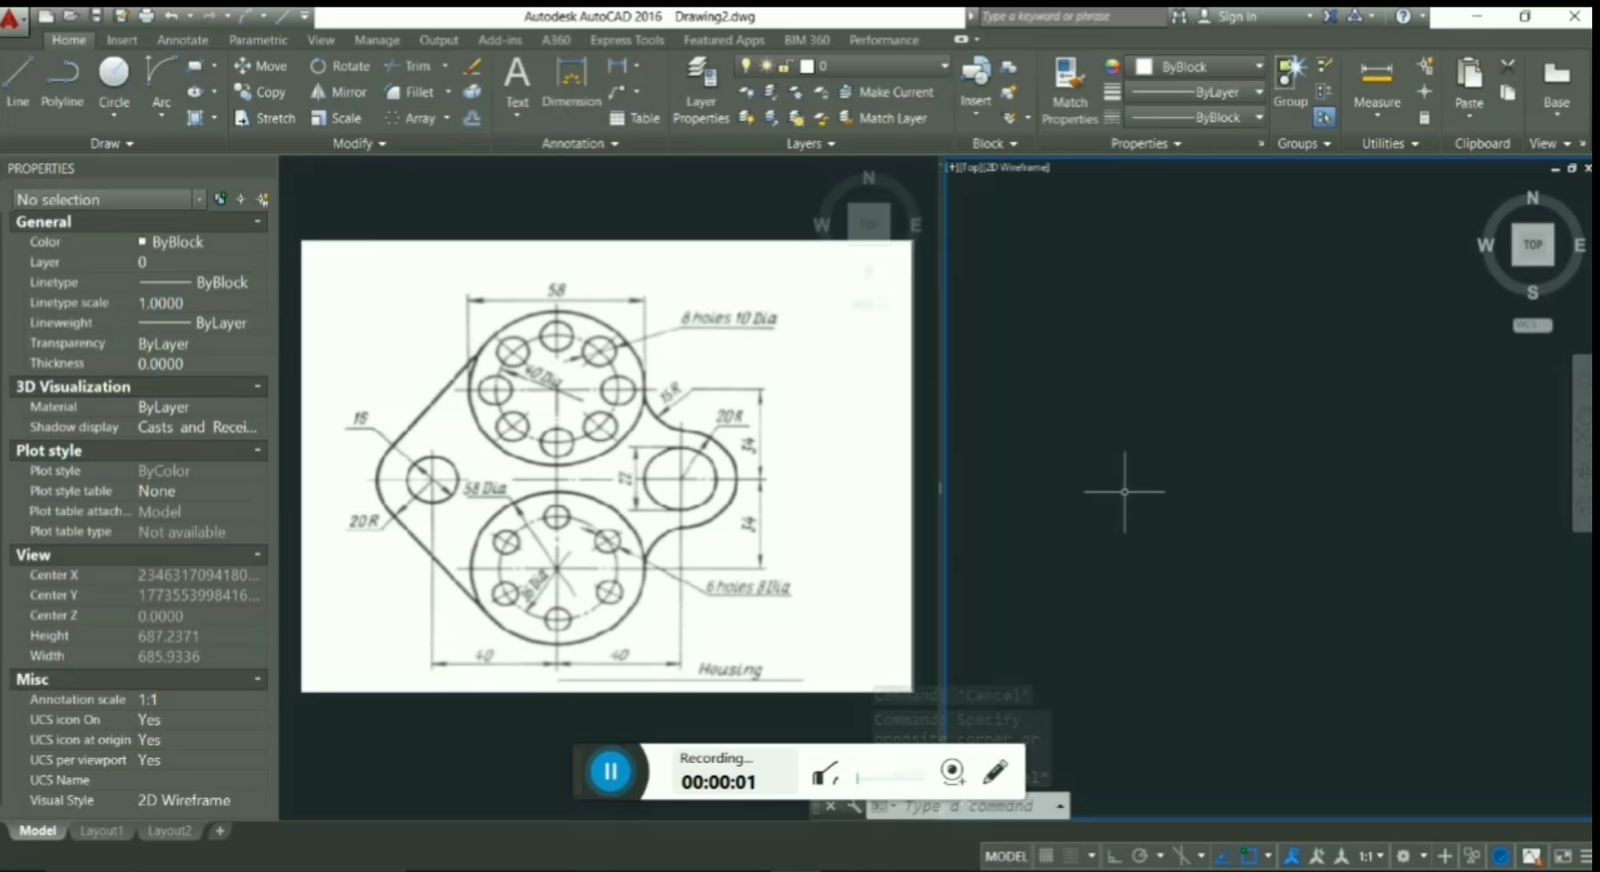
Task: Click the Array tool
Action: (x=411, y=118)
